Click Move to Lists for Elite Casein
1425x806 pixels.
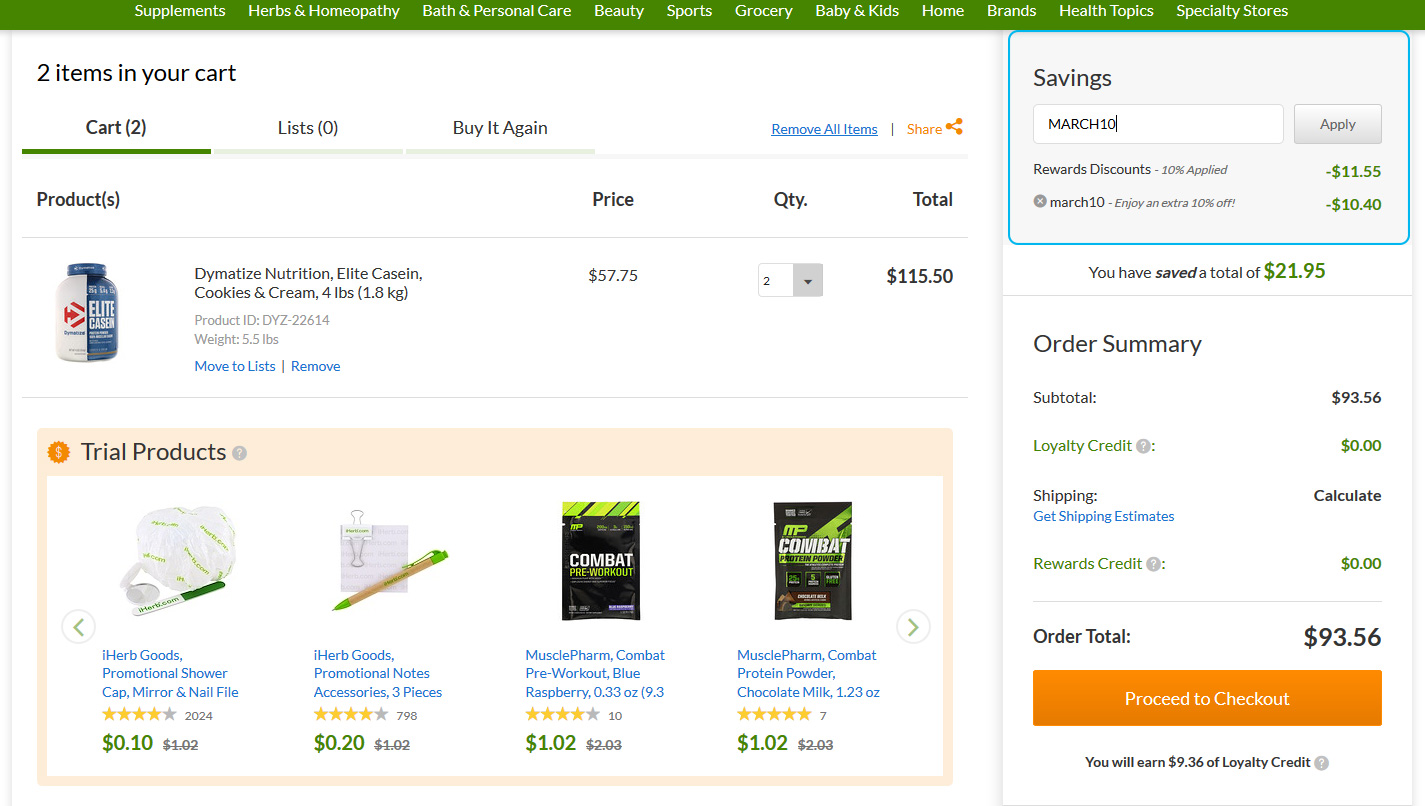pyautogui.click(x=235, y=366)
